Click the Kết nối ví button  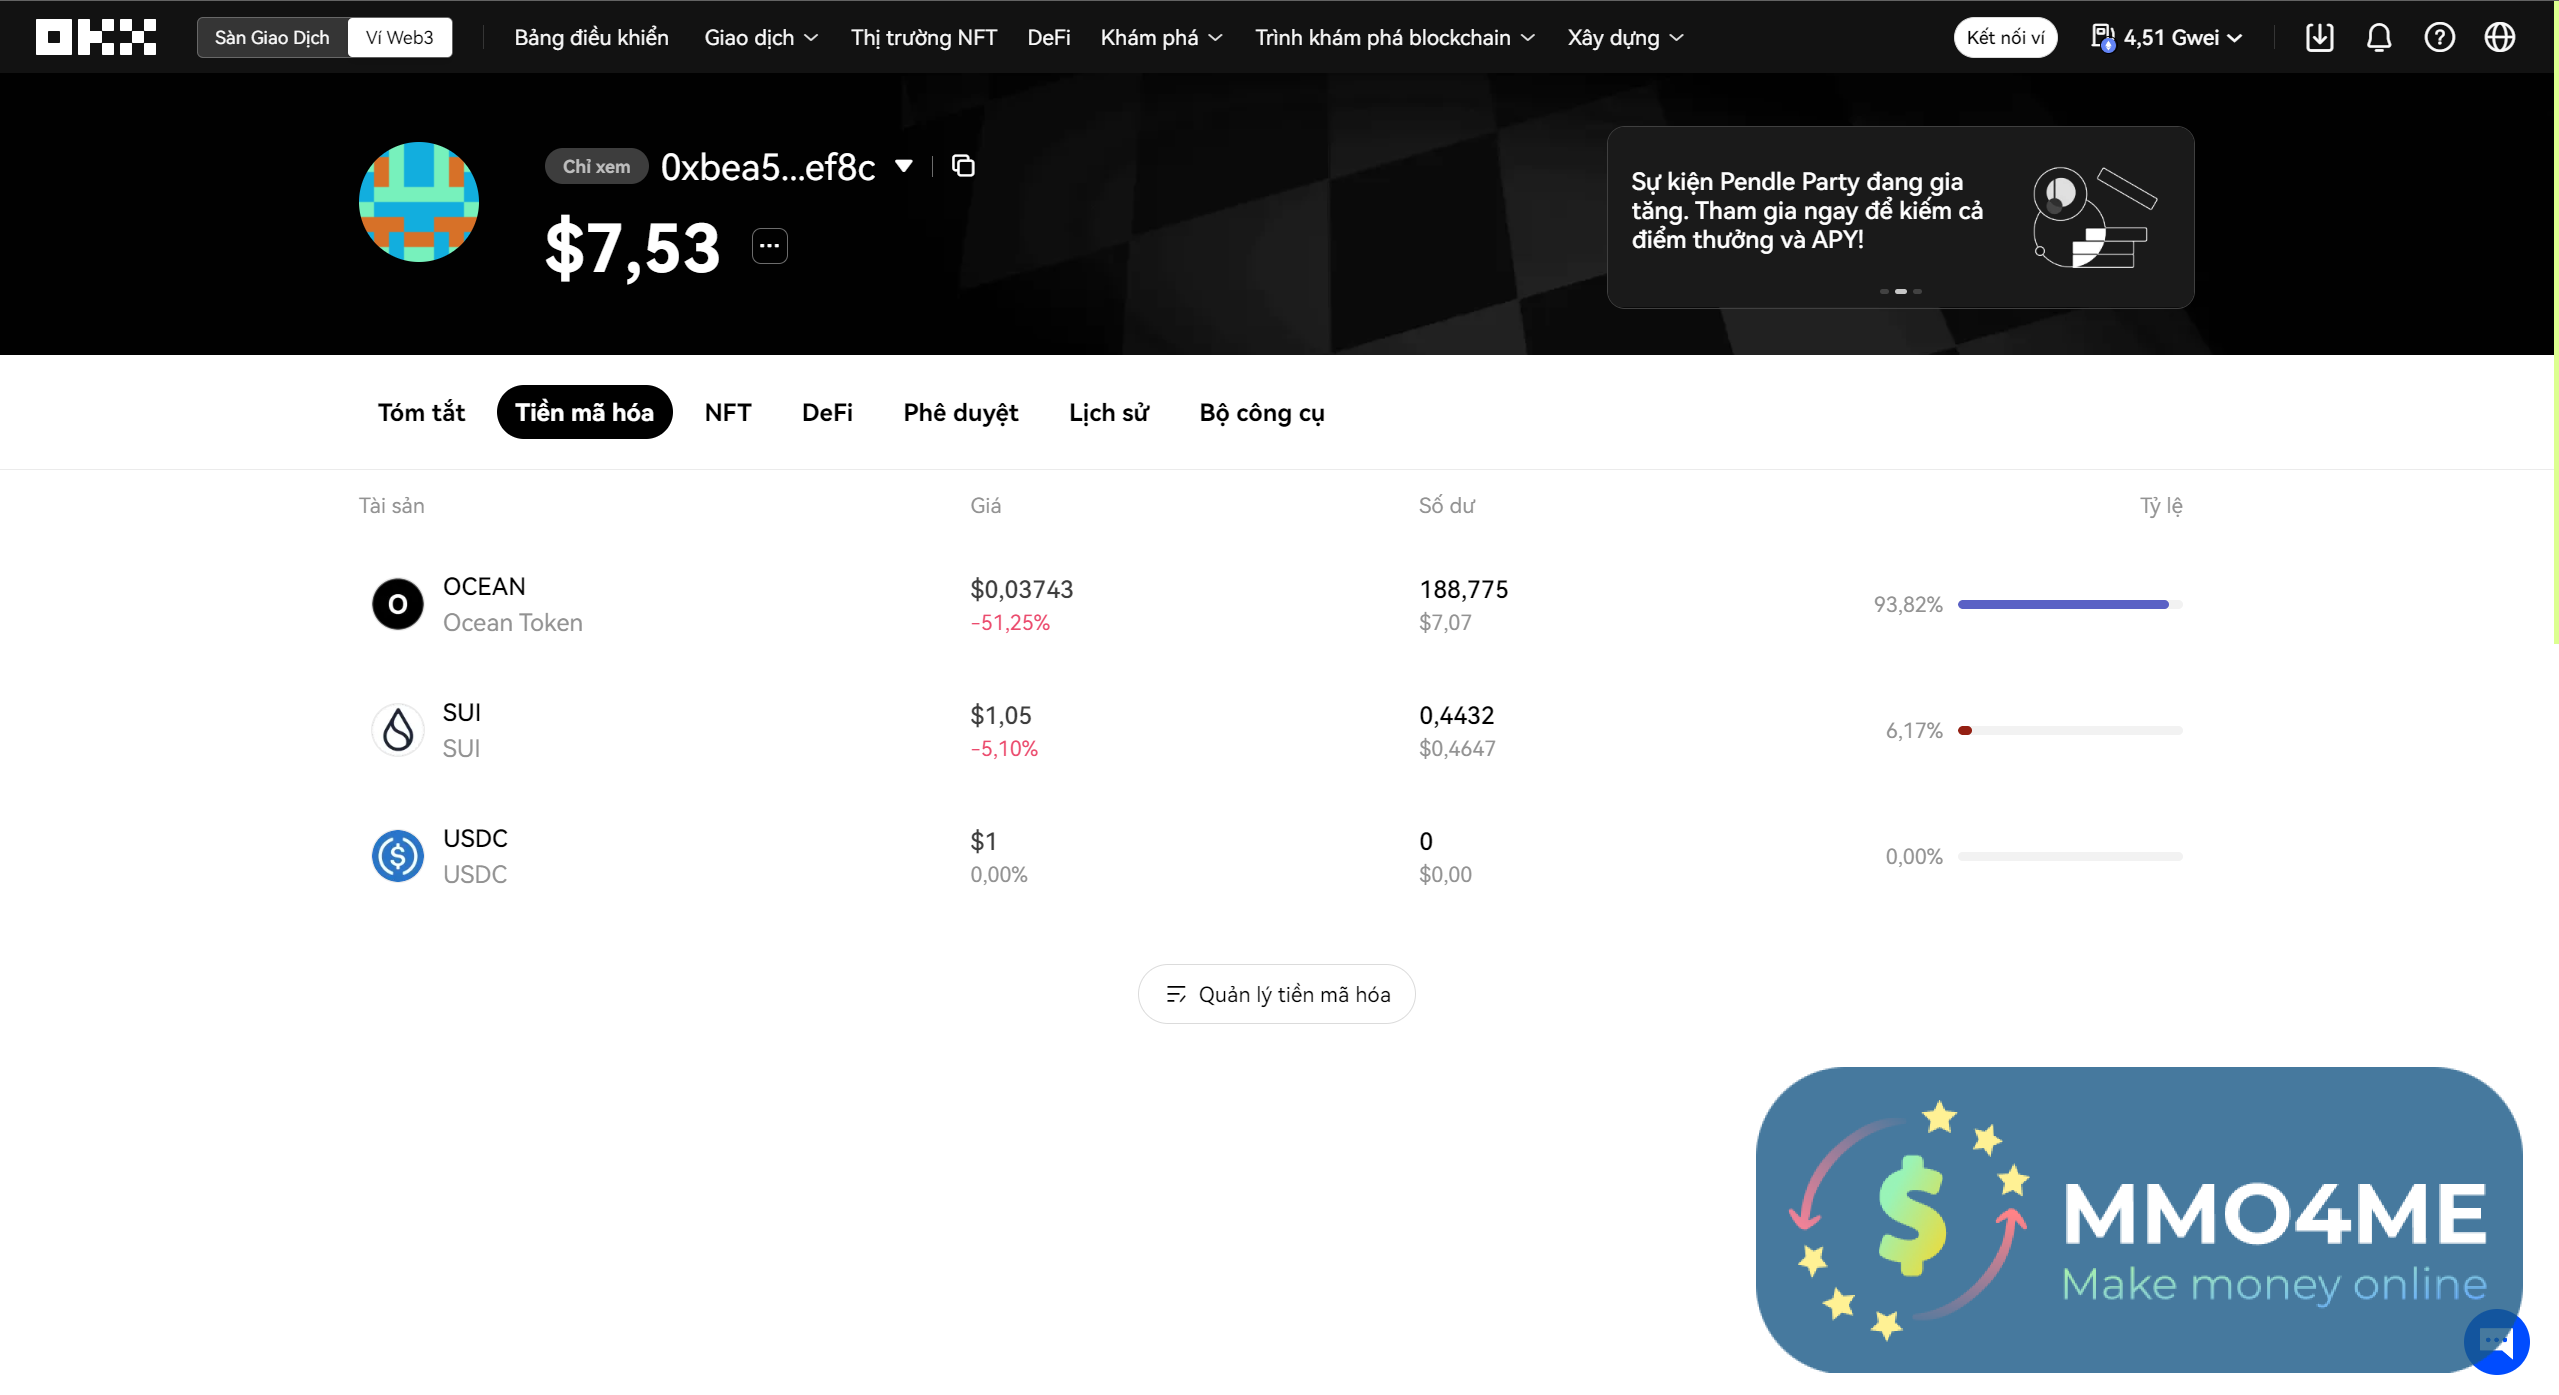click(x=2004, y=37)
